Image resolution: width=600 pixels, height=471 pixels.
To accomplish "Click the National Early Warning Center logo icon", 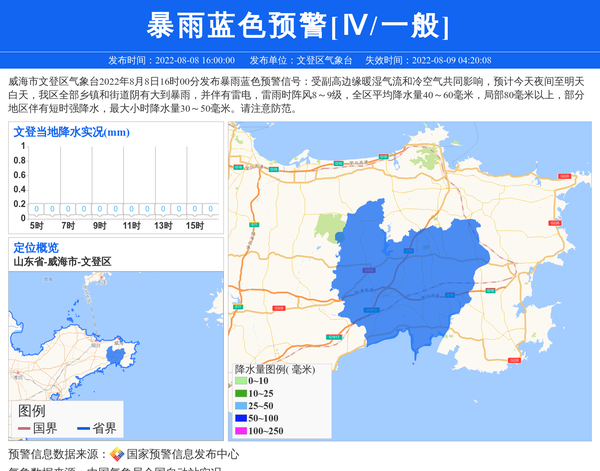I will [x=116, y=454].
